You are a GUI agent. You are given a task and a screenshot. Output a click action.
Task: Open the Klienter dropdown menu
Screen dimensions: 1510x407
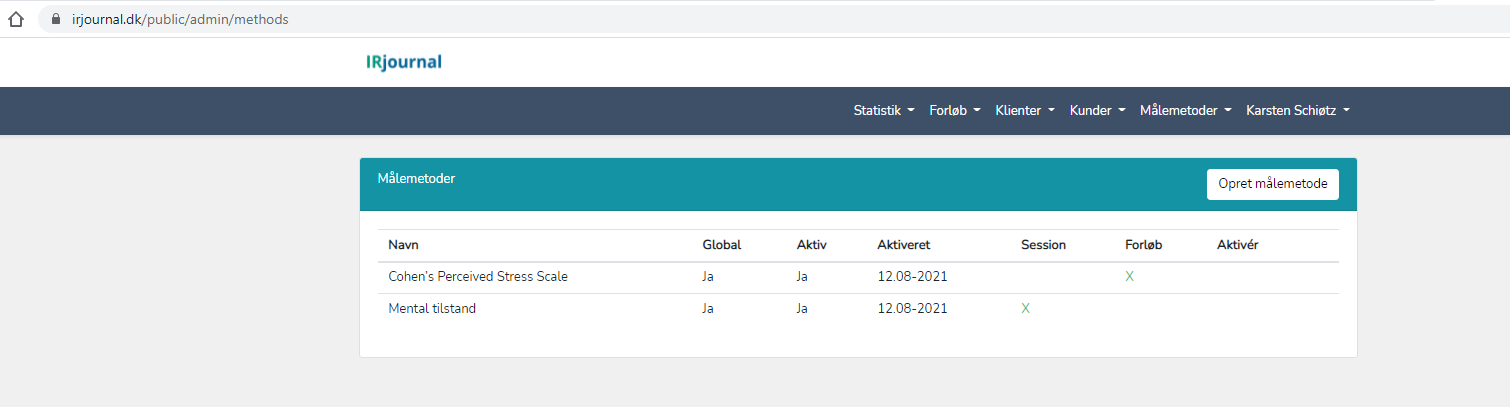(1025, 111)
